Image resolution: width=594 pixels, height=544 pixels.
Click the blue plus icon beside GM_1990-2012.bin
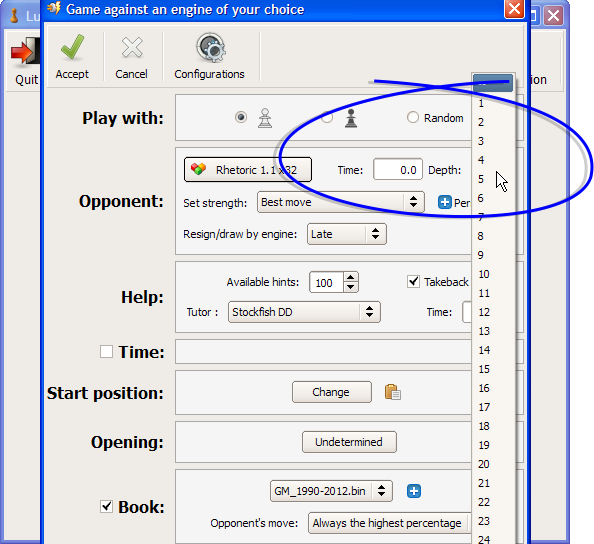[x=414, y=491]
